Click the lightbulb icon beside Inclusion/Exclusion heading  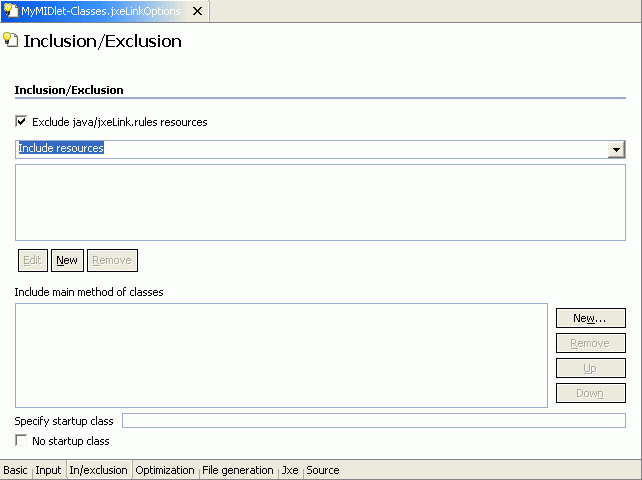coord(11,41)
